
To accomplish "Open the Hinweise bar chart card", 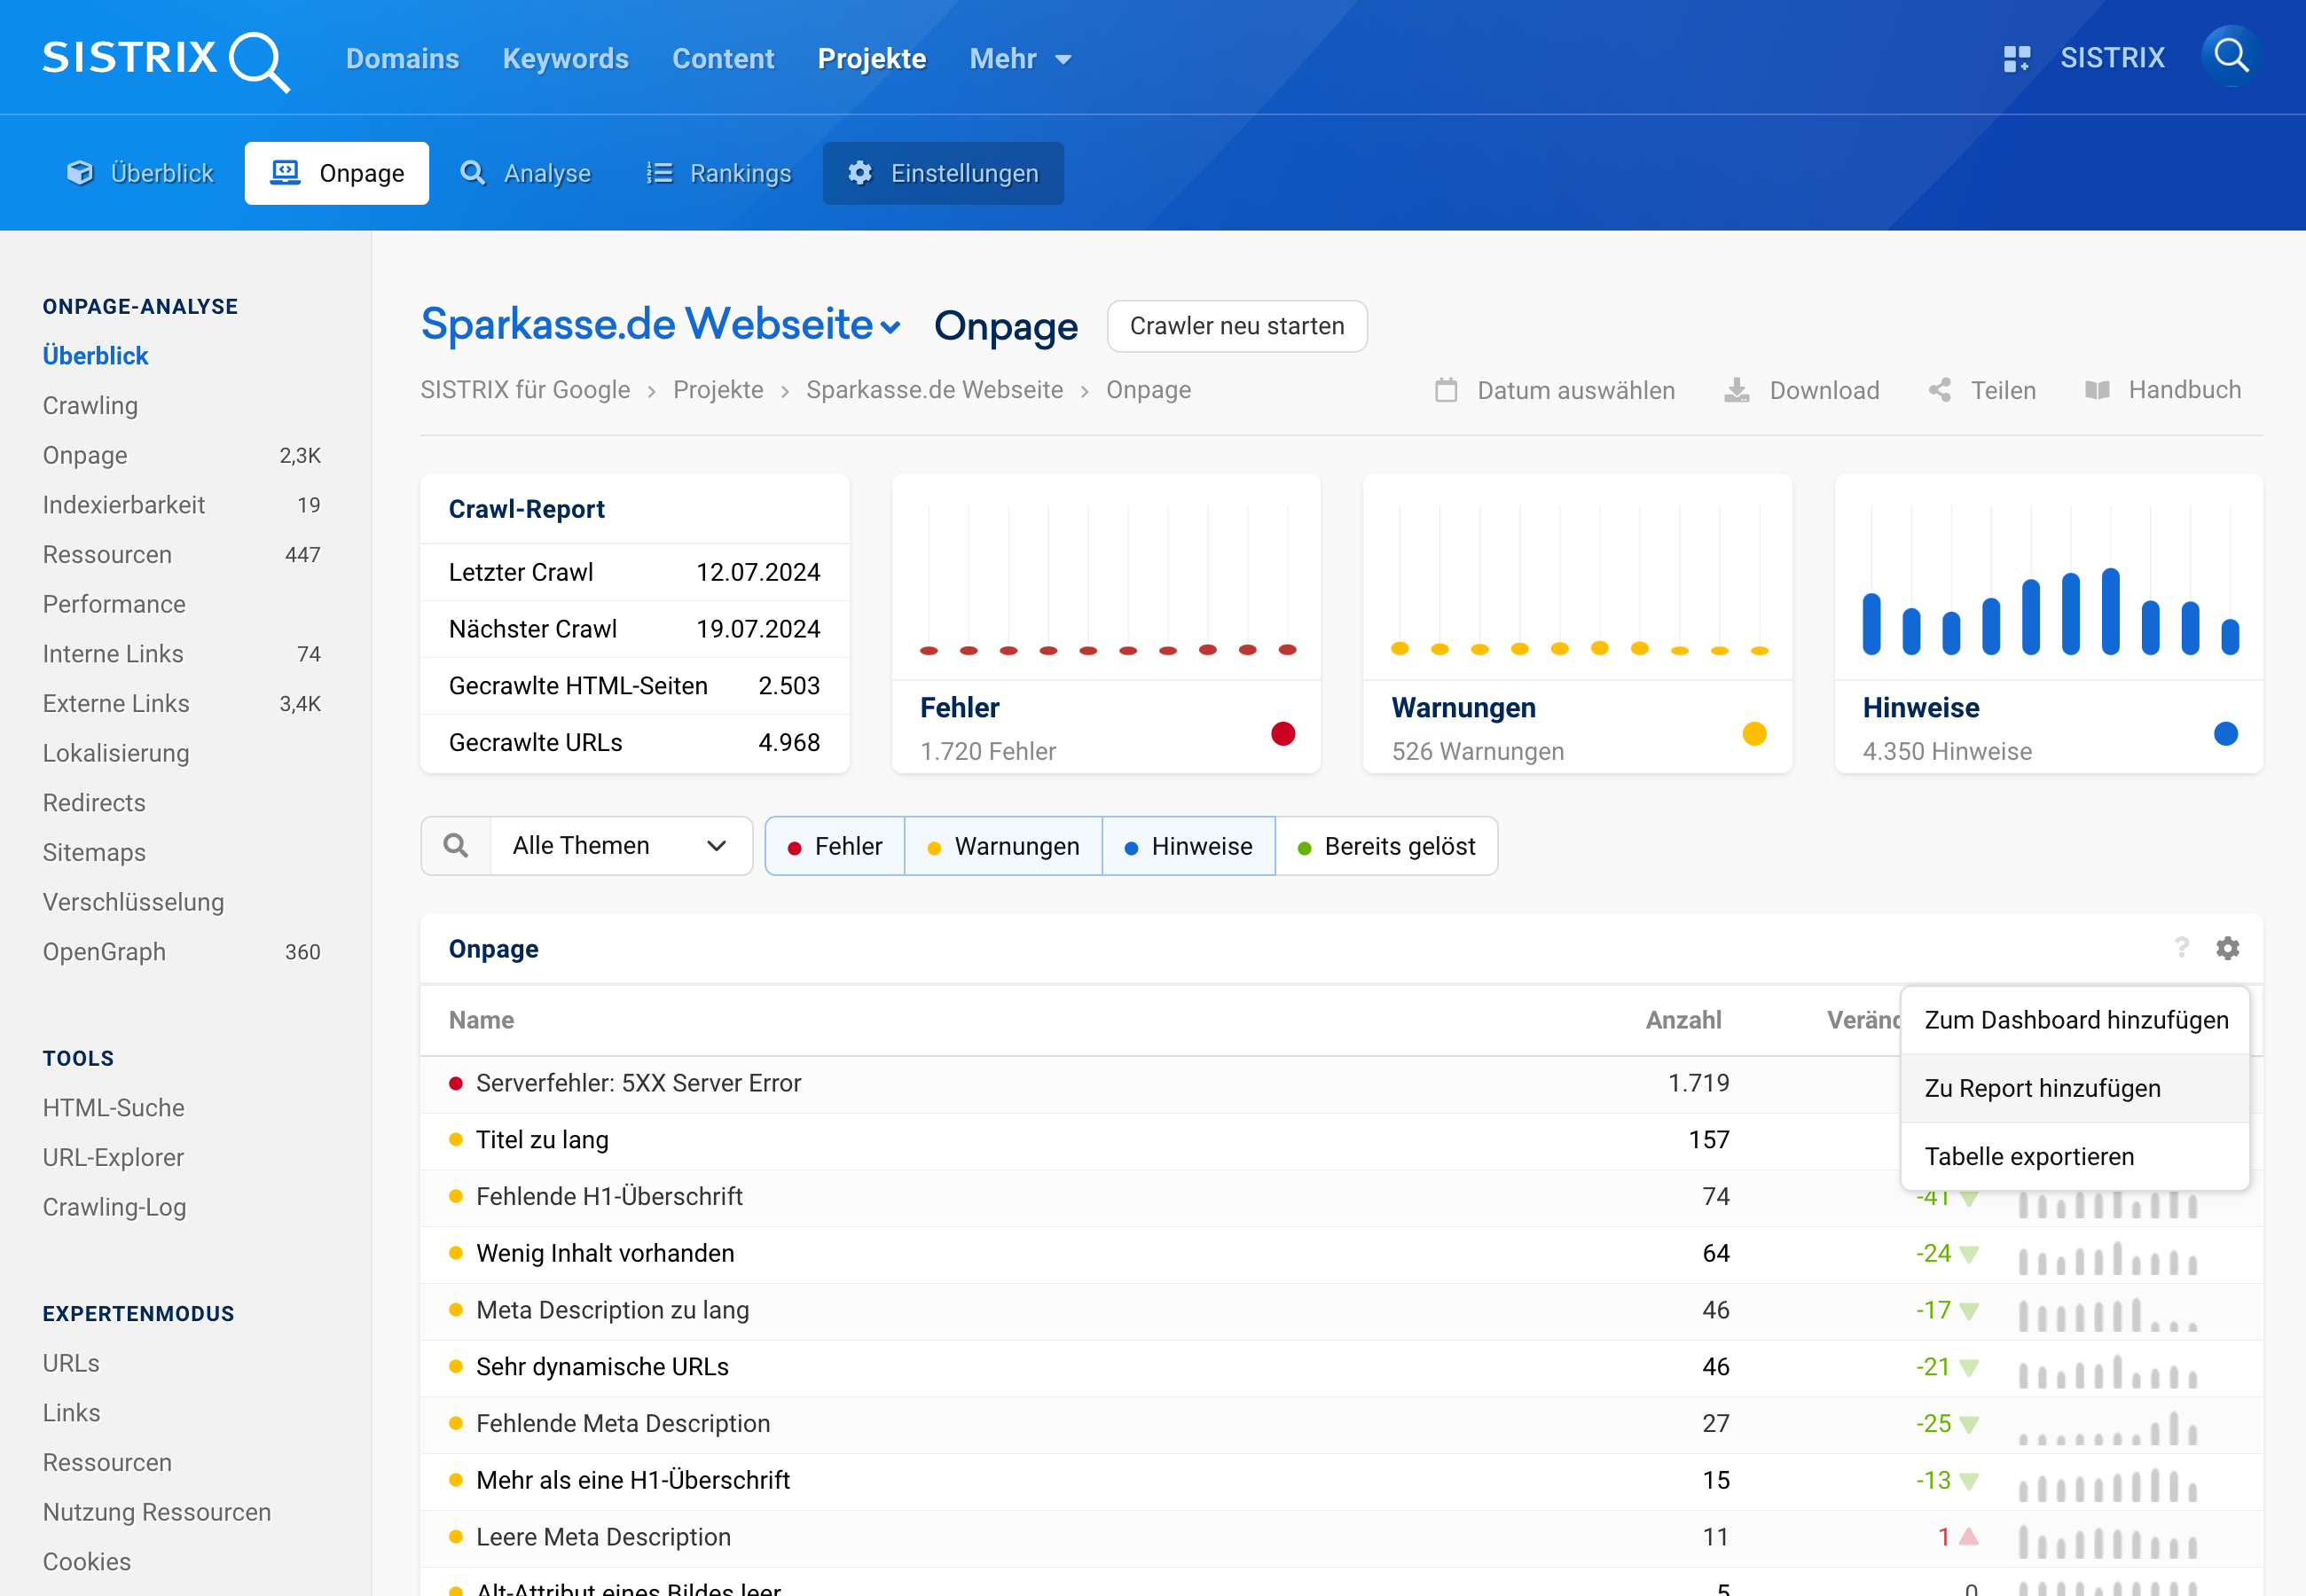I will 2048,623.
